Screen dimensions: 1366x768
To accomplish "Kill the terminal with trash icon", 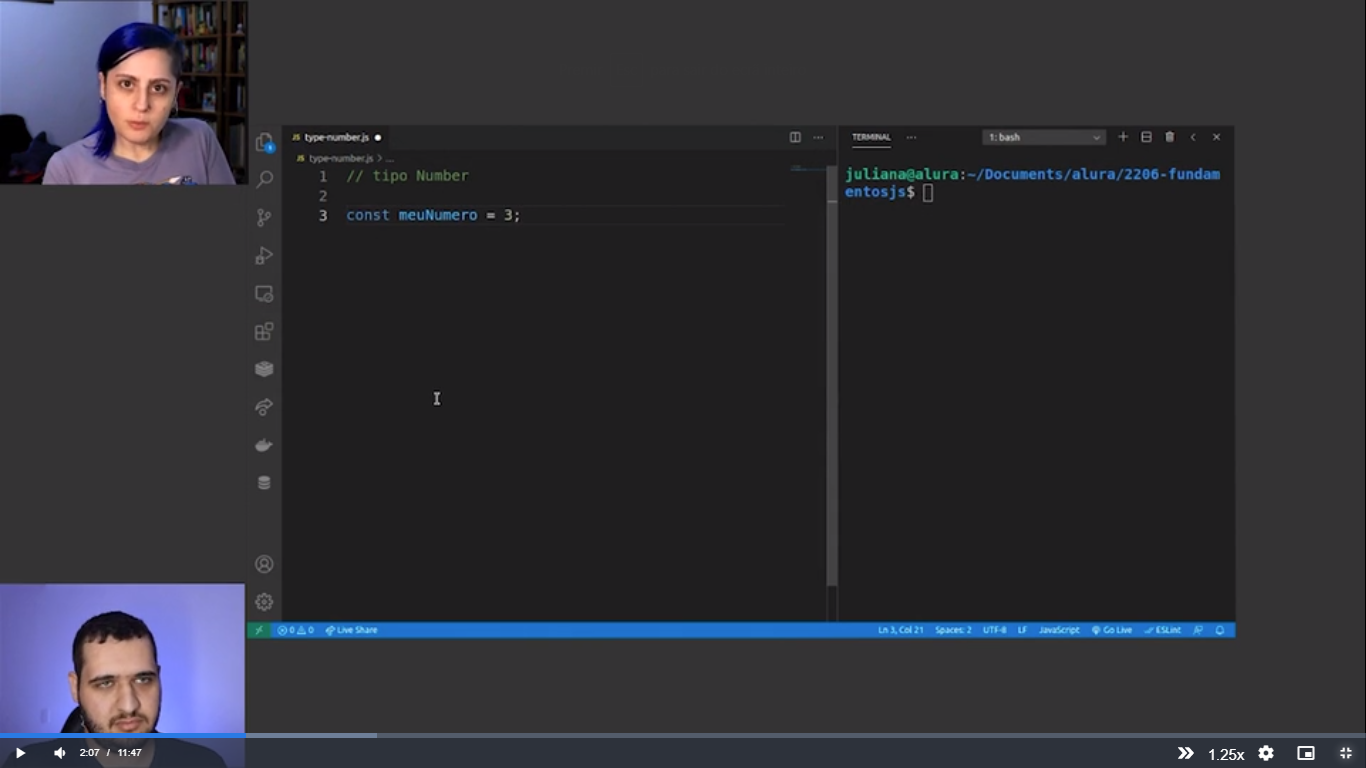I will (1169, 137).
